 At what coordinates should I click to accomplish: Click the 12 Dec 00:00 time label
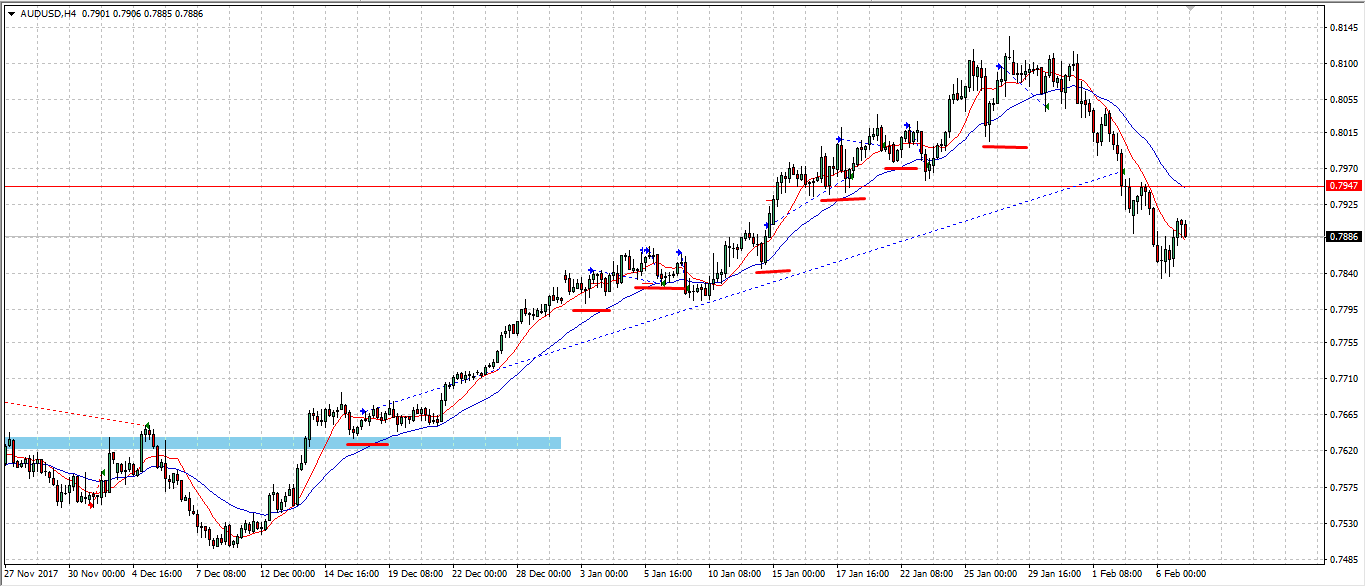click(289, 574)
